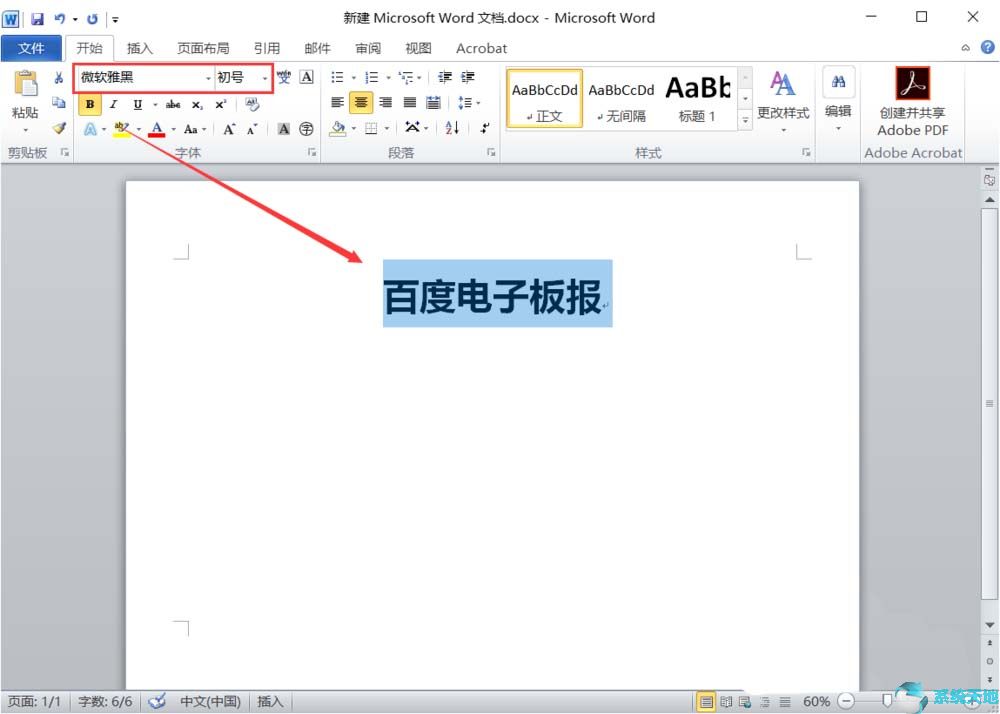The width and height of the screenshot is (1000, 714).
Task: Select the 无间隔 style
Action: click(x=621, y=99)
